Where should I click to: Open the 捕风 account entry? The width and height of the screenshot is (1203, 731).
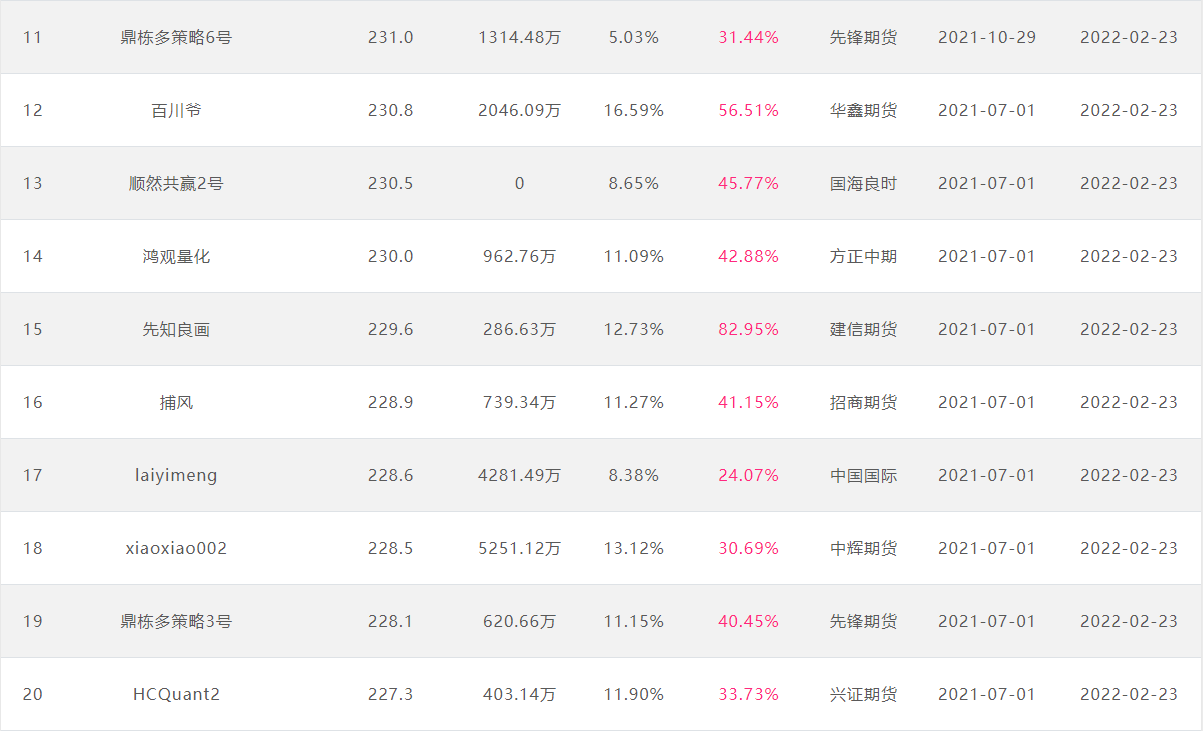pos(176,402)
